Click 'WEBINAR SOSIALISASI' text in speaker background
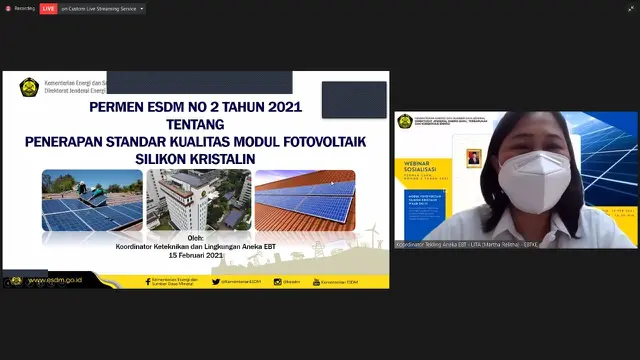The height and width of the screenshot is (360, 640). pos(420,166)
